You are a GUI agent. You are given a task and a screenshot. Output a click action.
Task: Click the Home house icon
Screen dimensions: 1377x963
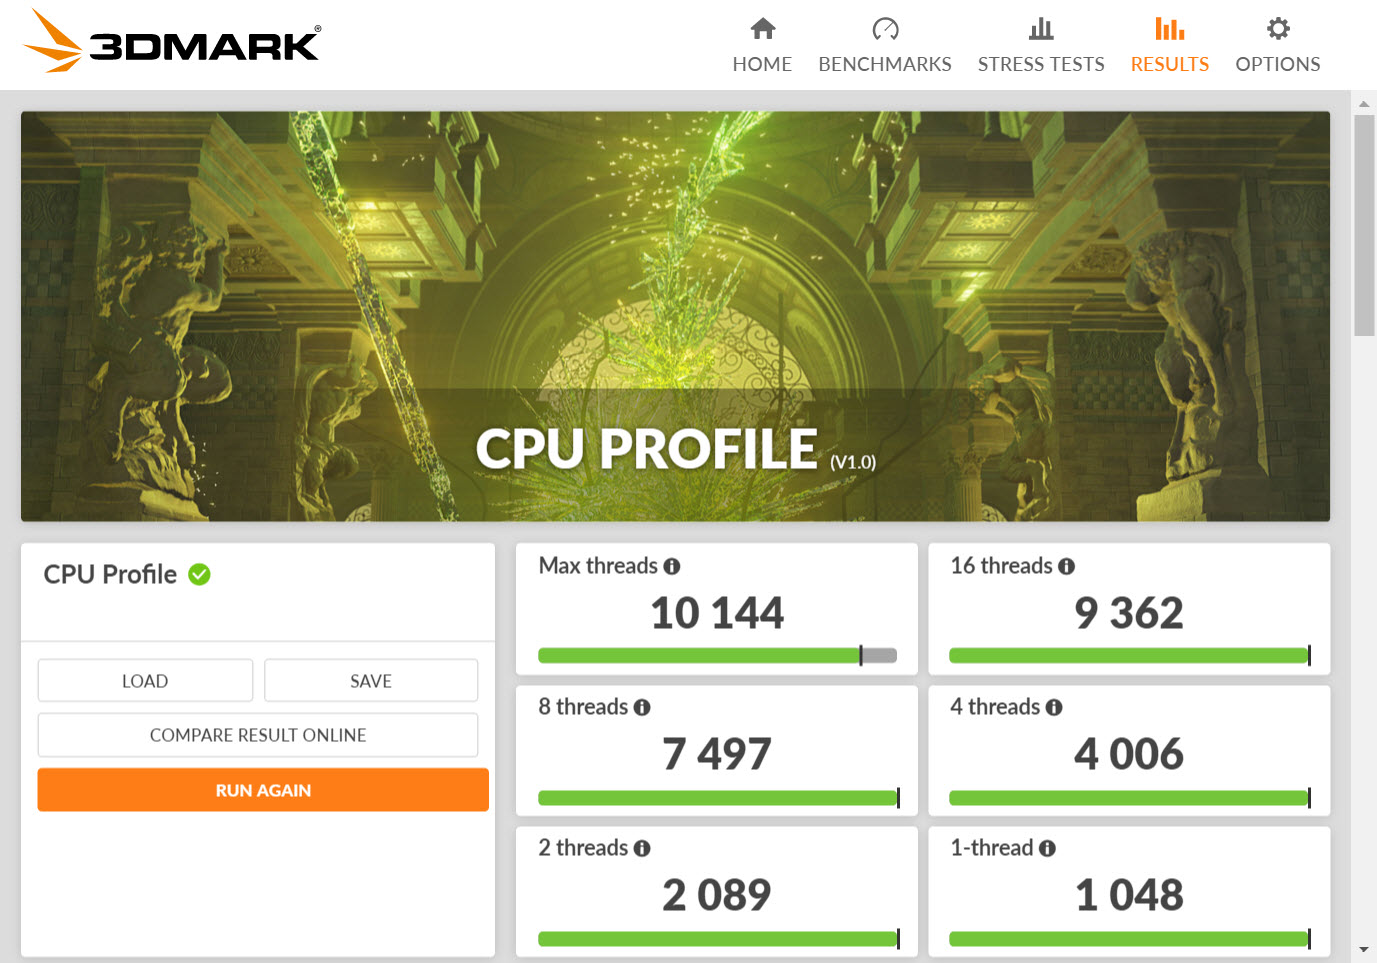tap(763, 28)
